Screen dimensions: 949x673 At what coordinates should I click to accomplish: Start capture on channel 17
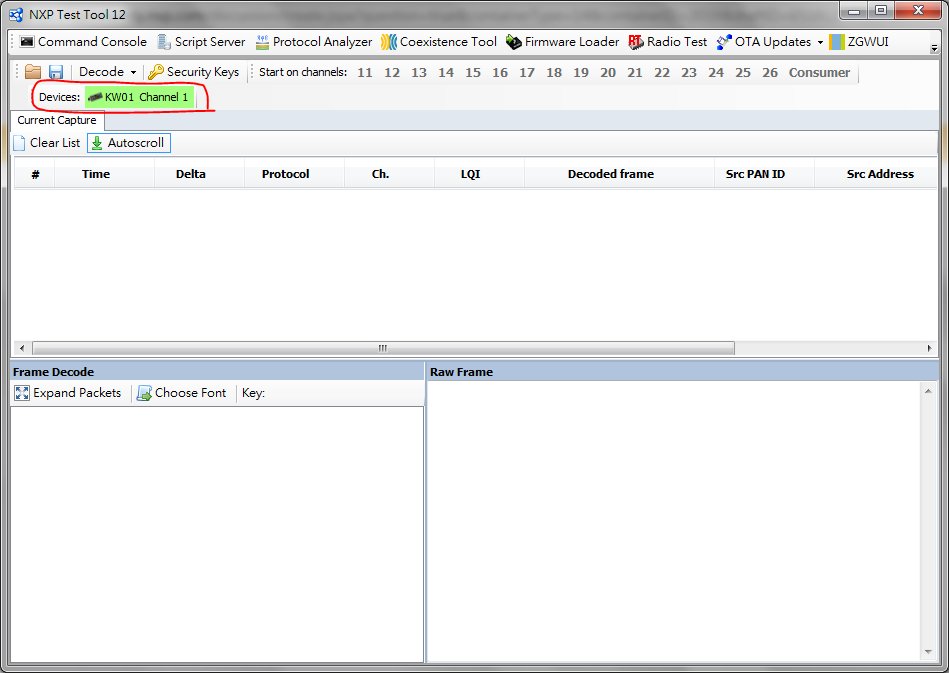(527, 73)
